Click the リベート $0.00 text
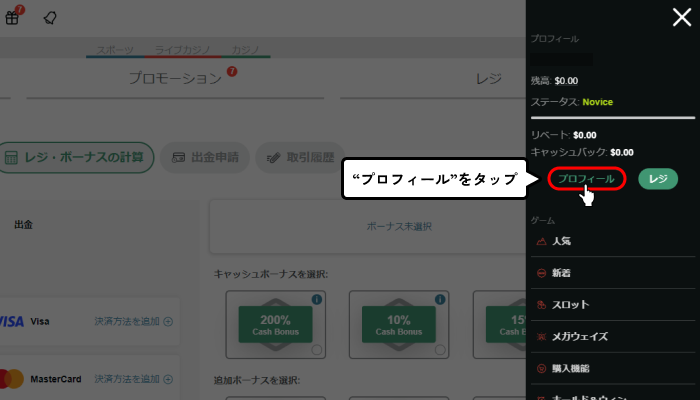The height and width of the screenshot is (400, 700). [x=563, y=135]
